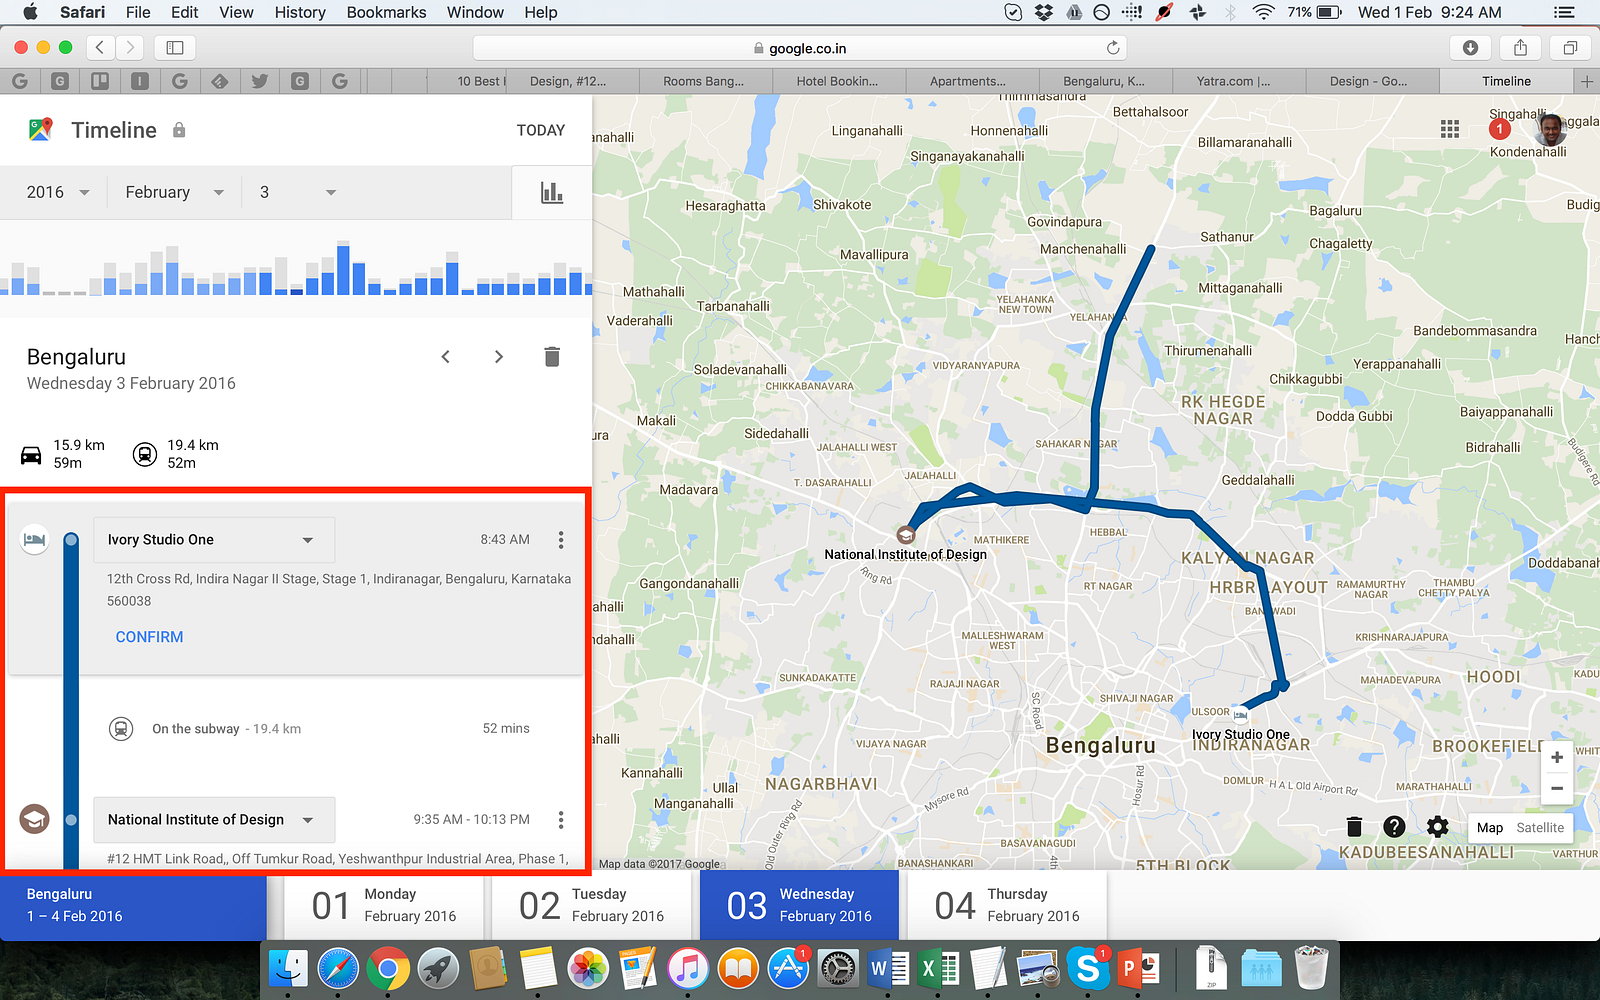Zoom in on the map

[1557, 758]
